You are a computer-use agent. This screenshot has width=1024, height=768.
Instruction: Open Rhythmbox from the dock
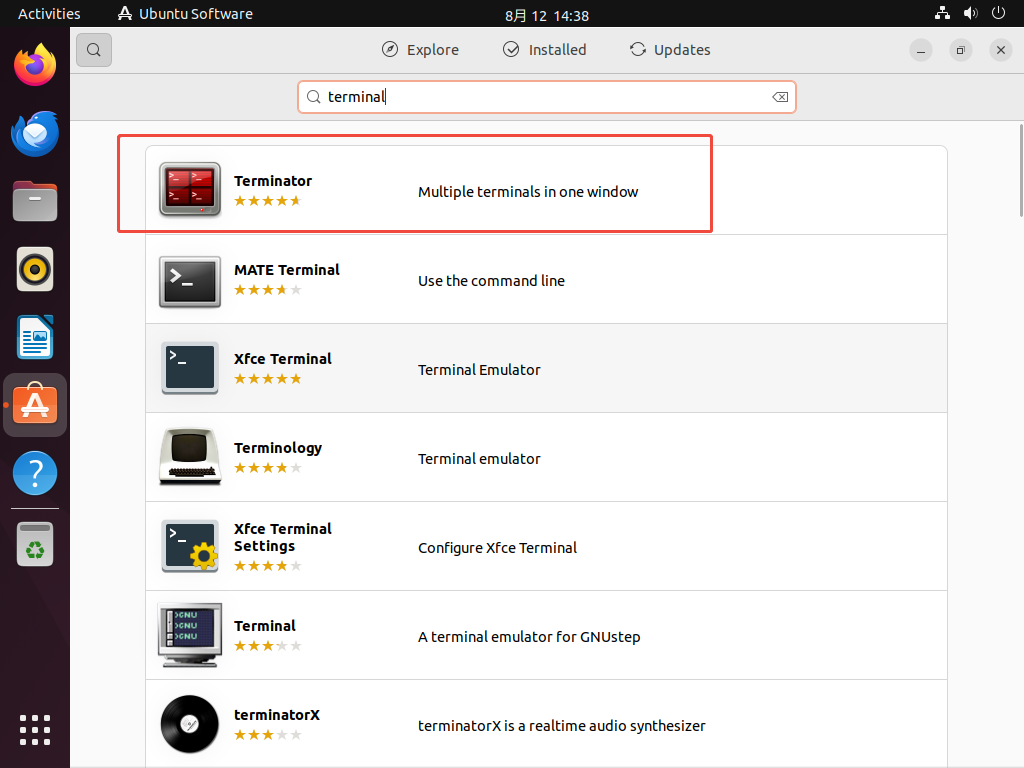point(35,269)
